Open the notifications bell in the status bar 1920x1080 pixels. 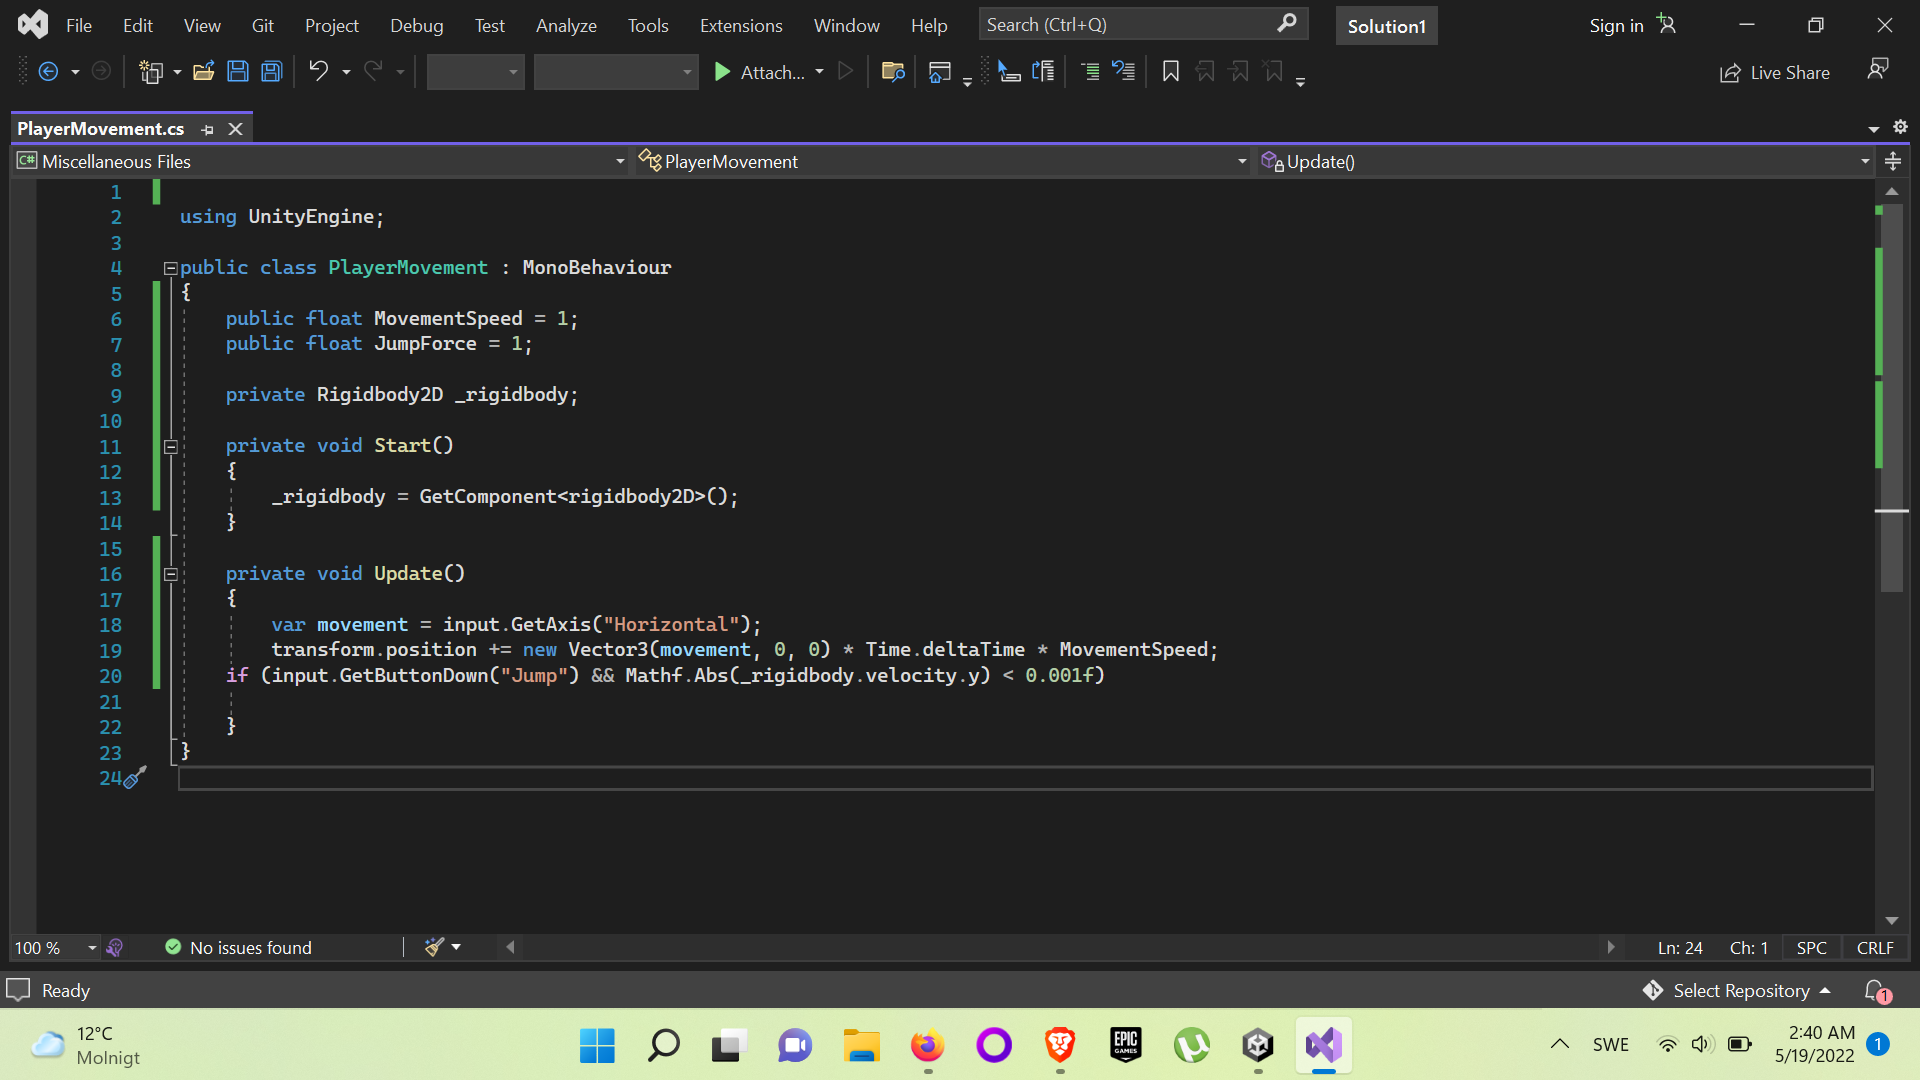point(1876,991)
